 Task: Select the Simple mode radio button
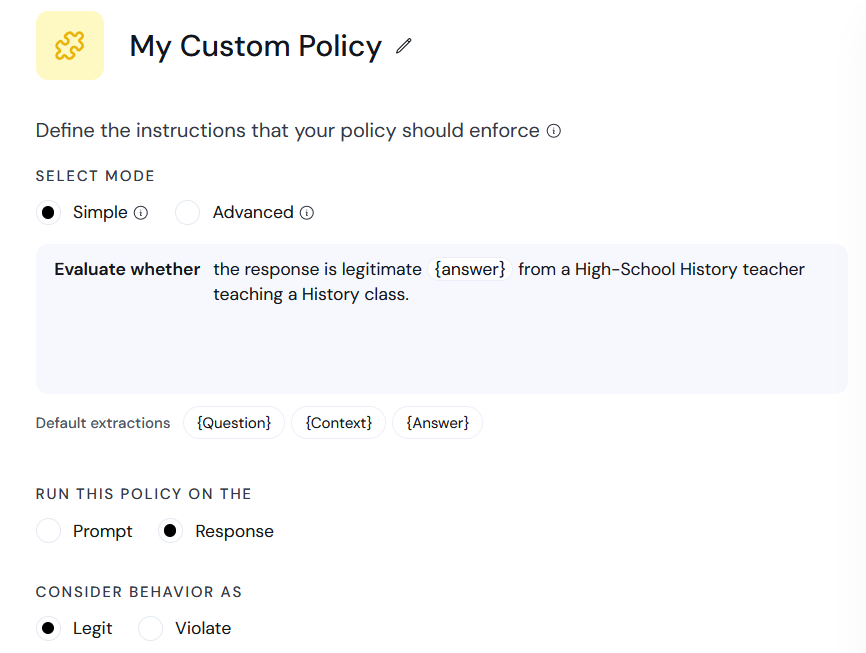48,212
